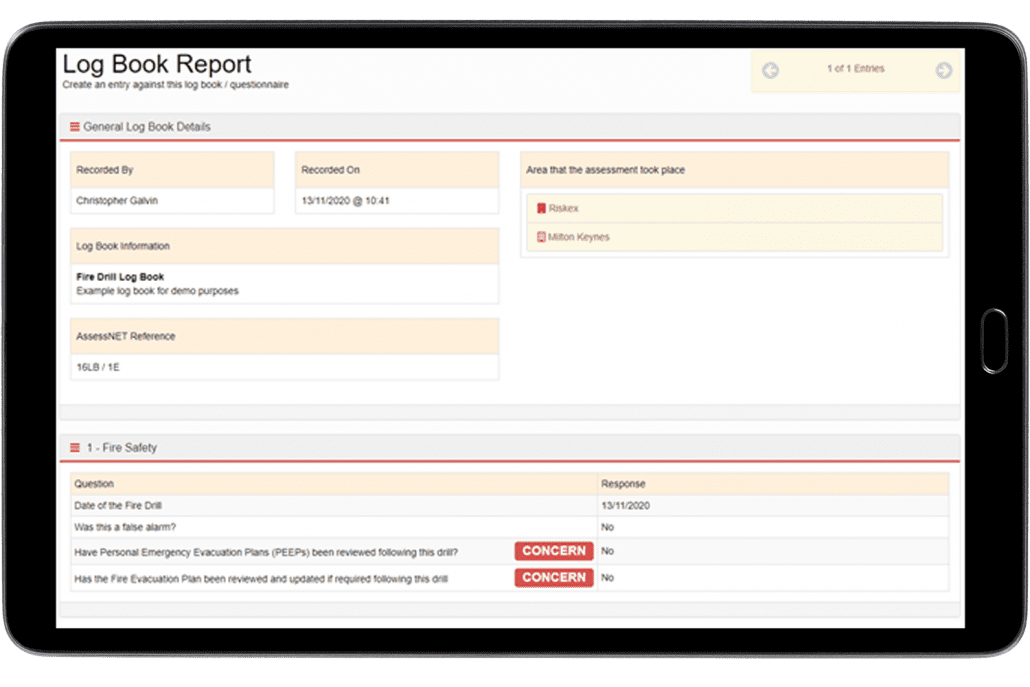Collapse the General Log Book Details section

(150, 126)
